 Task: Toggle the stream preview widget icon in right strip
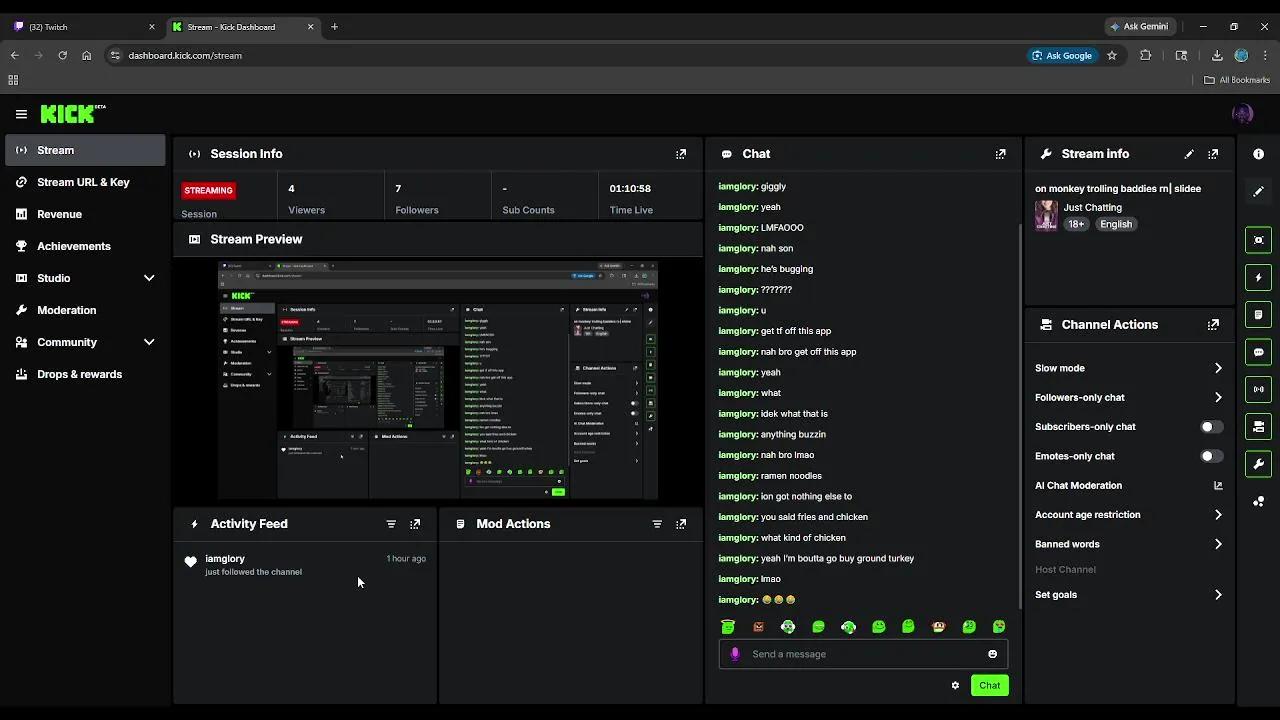[x=1258, y=240]
